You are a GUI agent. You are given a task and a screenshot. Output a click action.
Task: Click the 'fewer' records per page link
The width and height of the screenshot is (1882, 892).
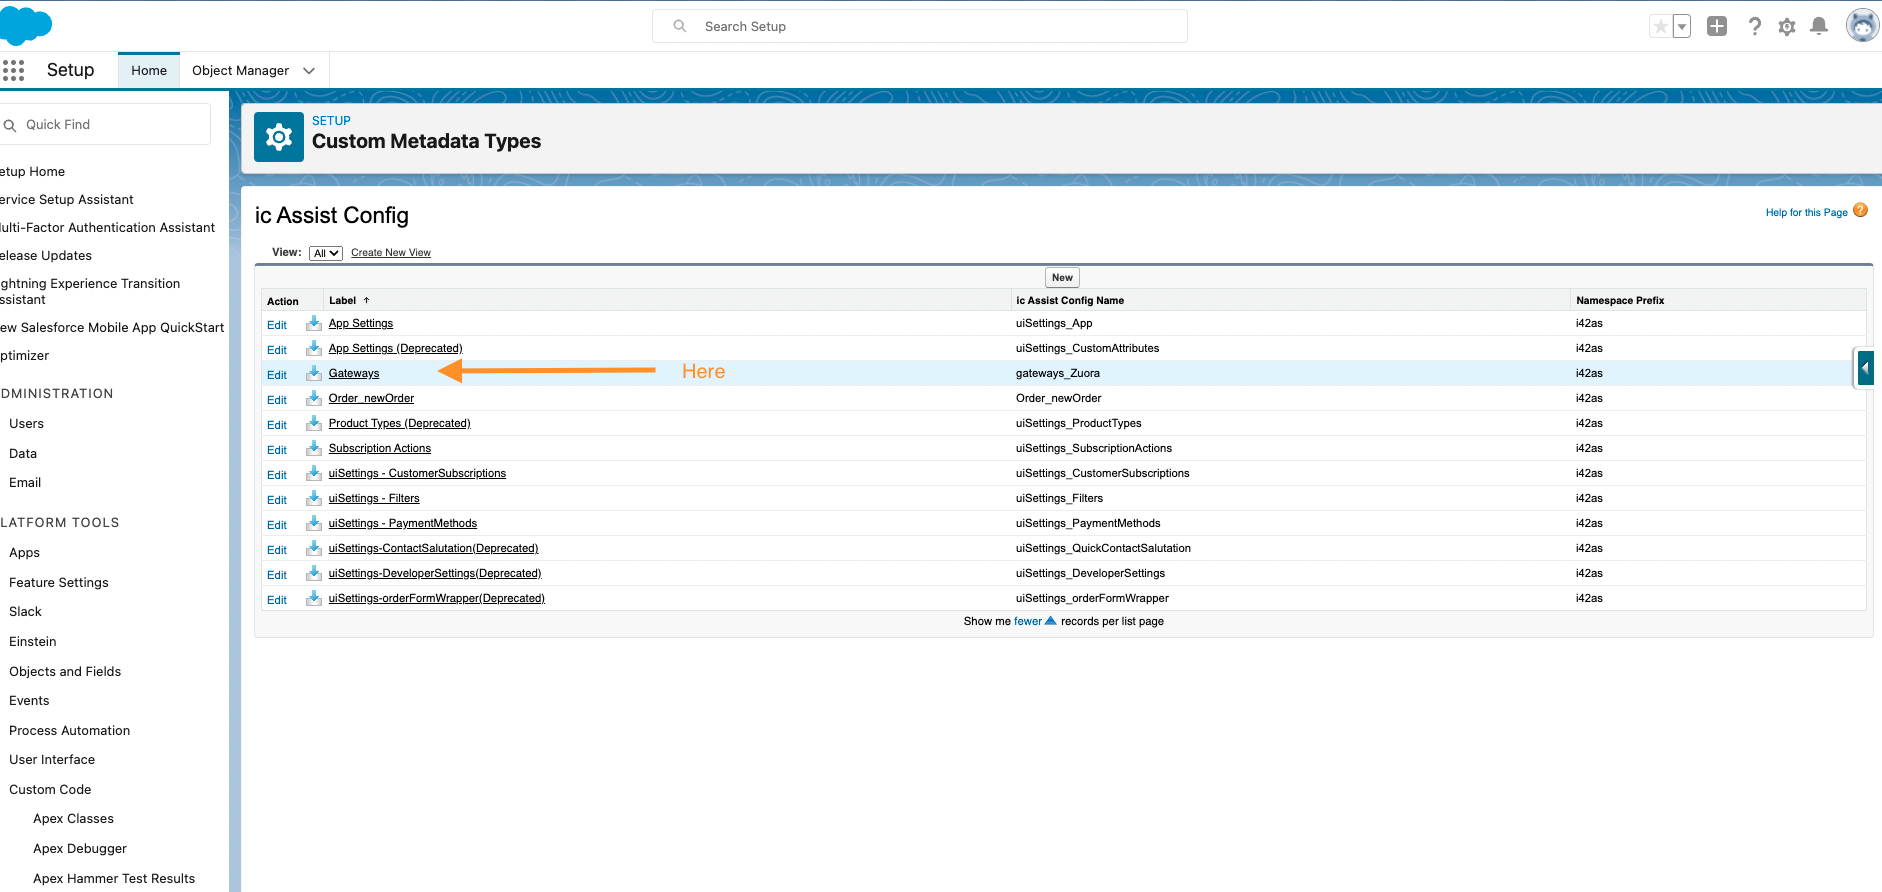tap(1027, 621)
